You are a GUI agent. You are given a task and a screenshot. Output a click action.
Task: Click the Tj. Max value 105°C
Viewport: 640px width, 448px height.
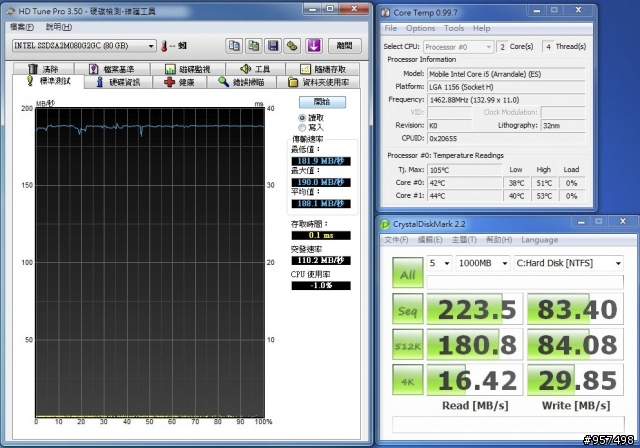[464, 170]
